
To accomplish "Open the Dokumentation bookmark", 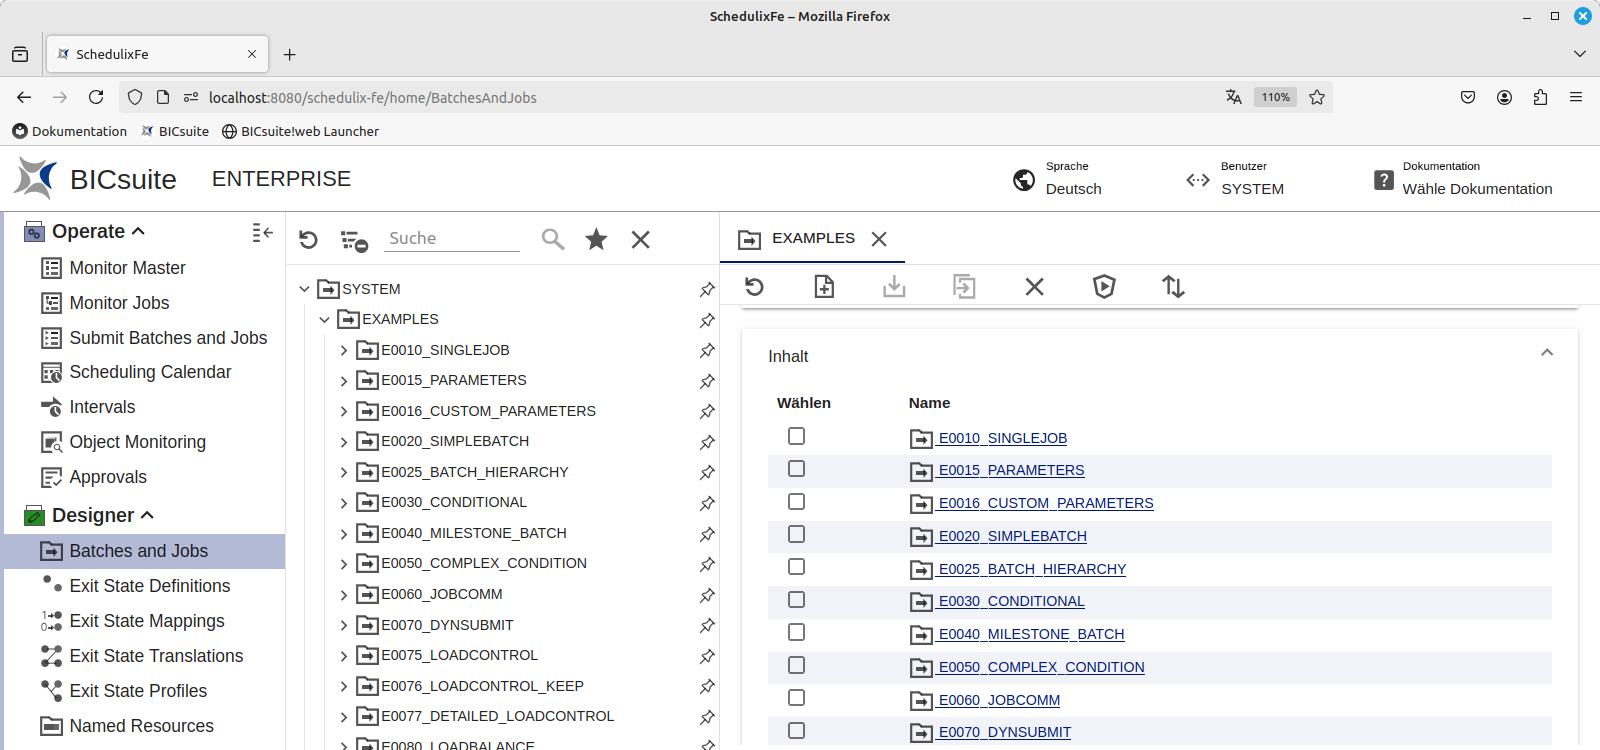I will (70, 131).
